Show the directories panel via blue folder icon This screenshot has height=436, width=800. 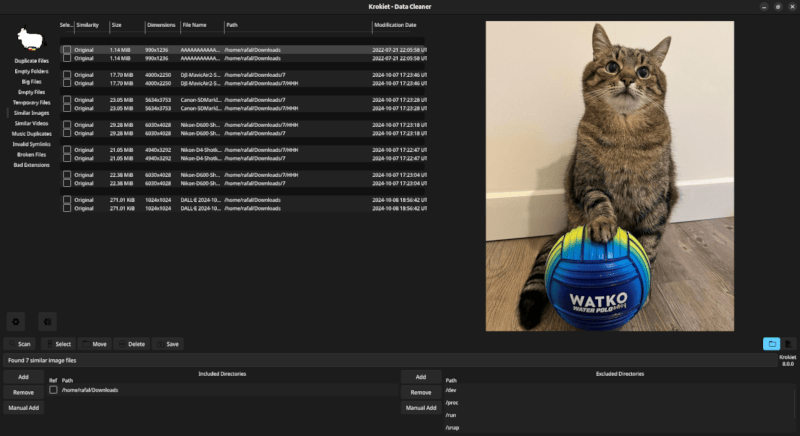pos(771,343)
